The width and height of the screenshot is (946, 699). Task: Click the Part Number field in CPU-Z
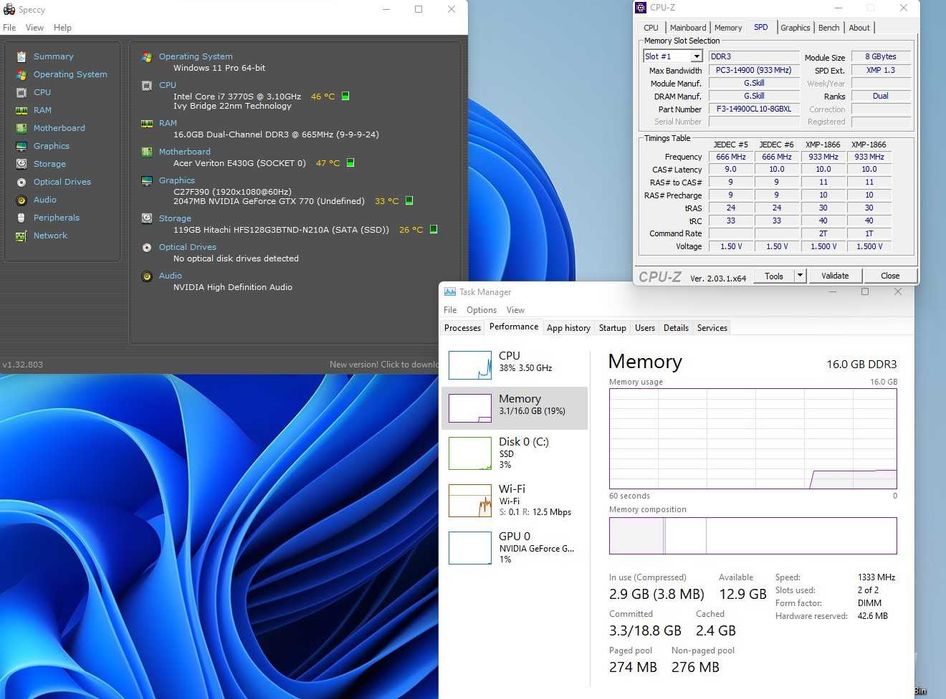754,109
